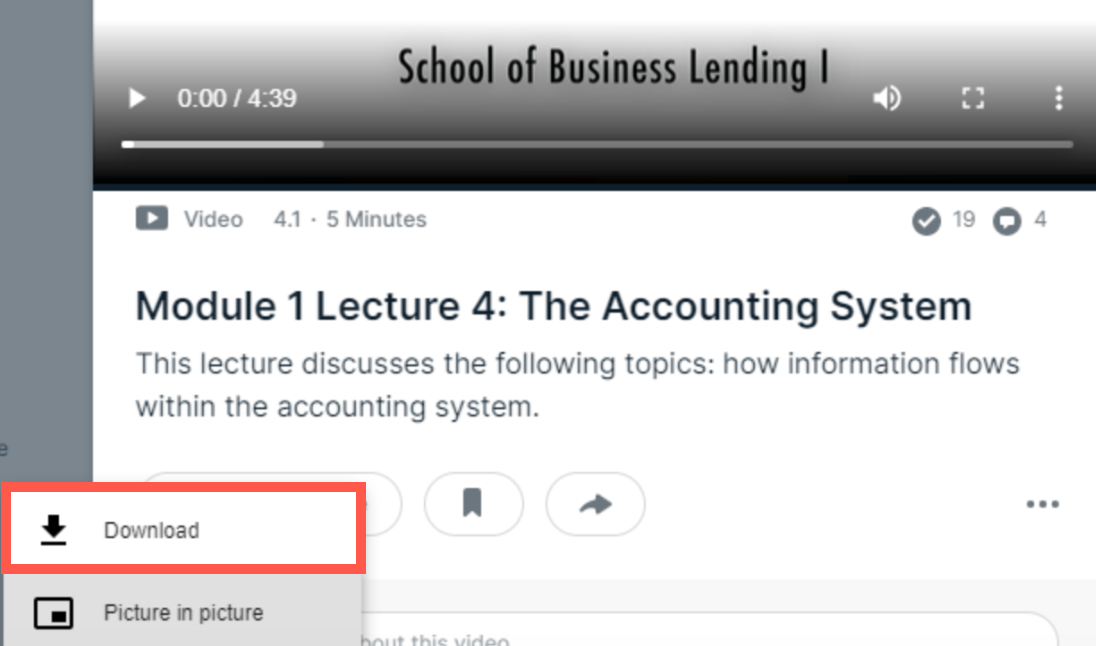Image resolution: width=1096 pixels, height=646 pixels.
Task: Share the lecture with arrow button
Action: click(595, 503)
